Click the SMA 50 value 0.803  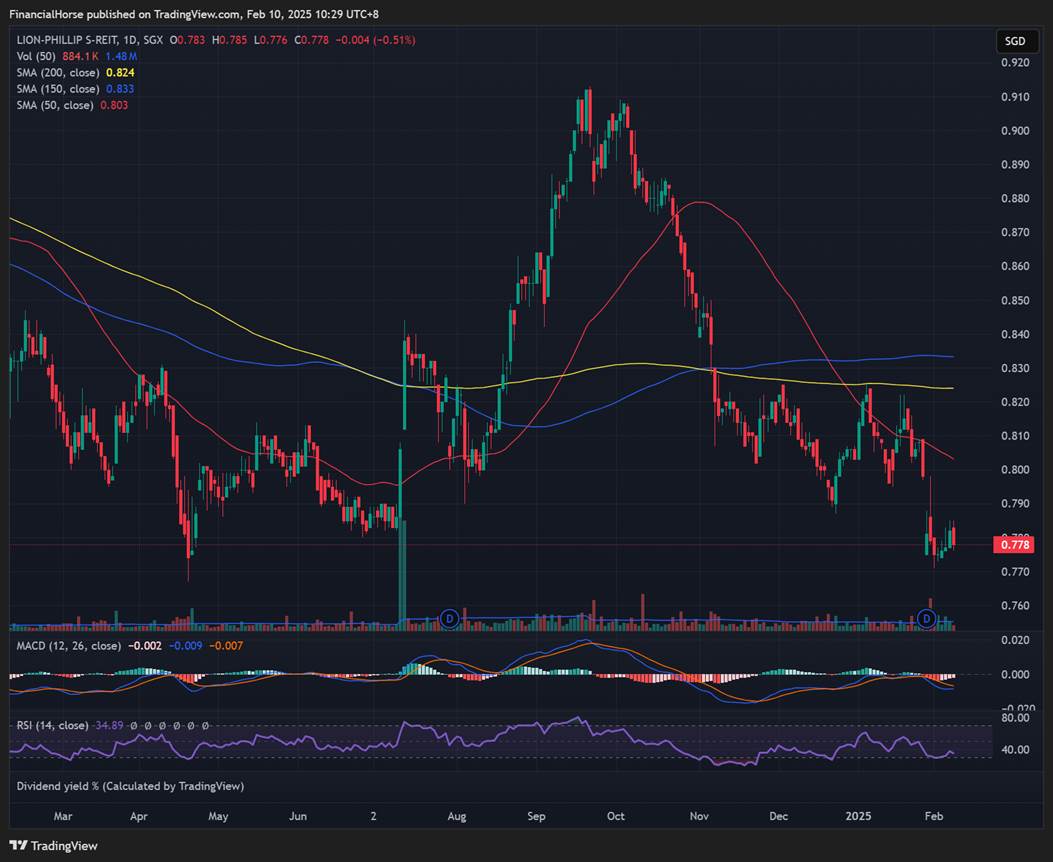pos(114,105)
